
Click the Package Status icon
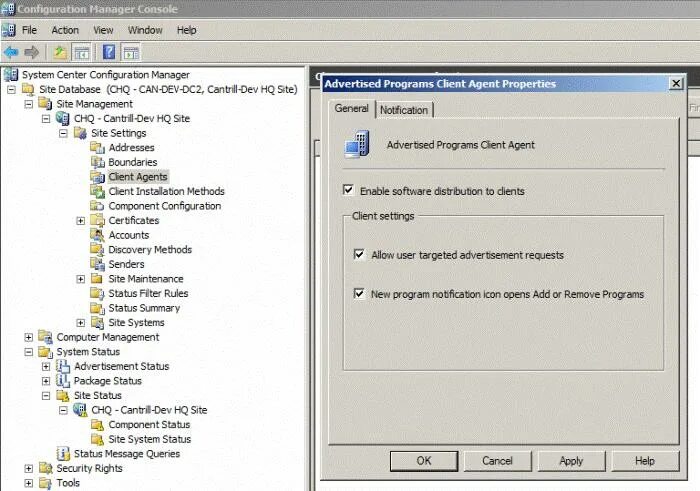pyautogui.click(x=63, y=381)
